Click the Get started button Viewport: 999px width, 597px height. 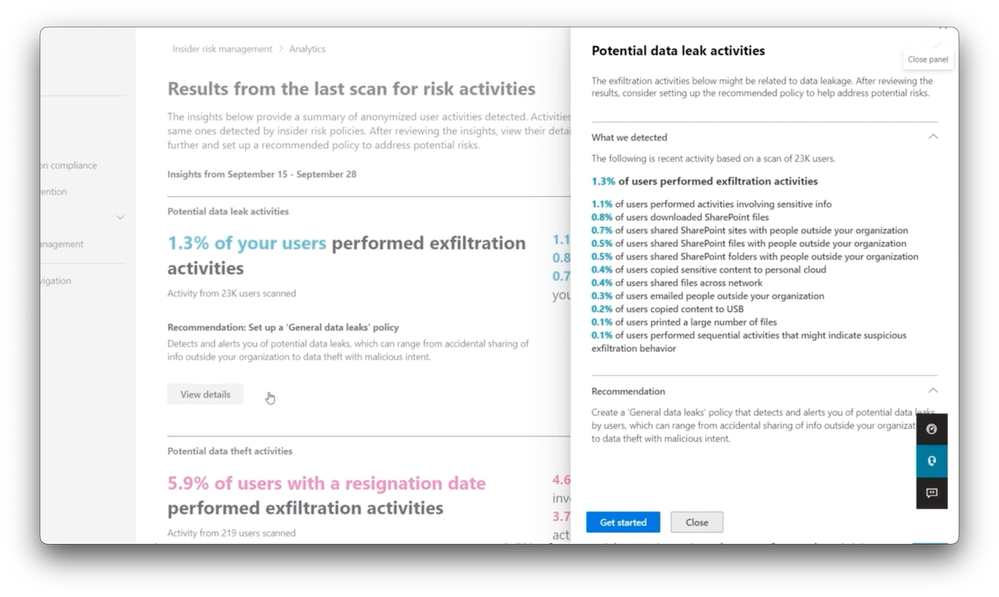point(623,522)
